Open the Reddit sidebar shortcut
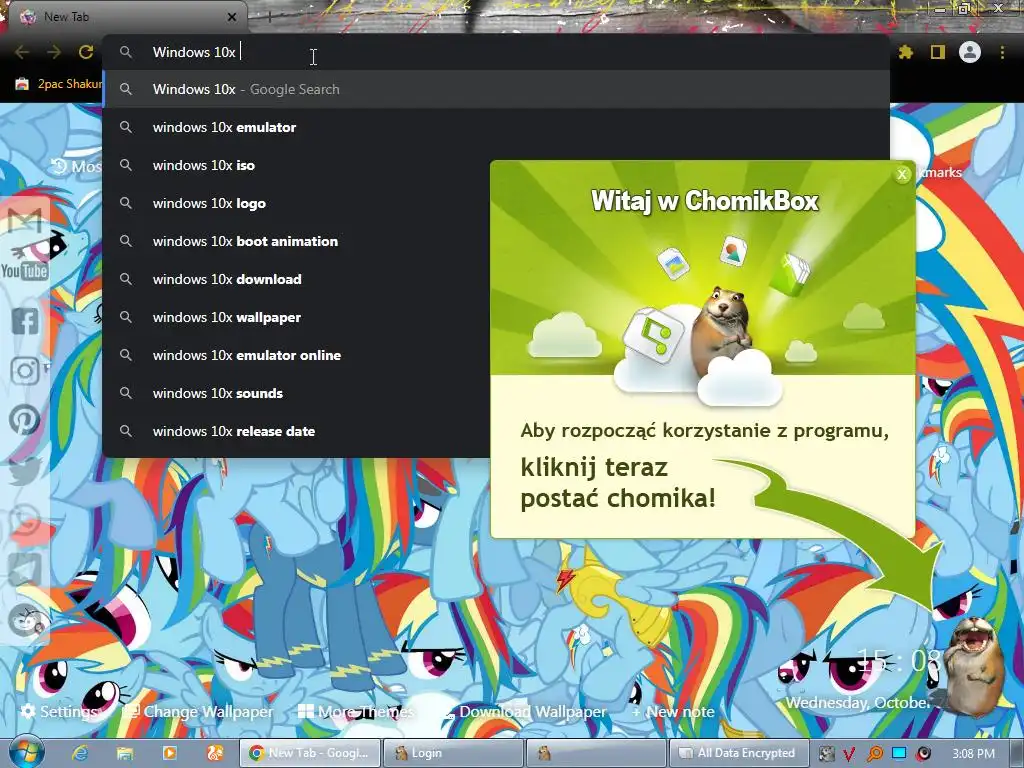The width and height of the screenshot is (1024, 768). (25, 620)
